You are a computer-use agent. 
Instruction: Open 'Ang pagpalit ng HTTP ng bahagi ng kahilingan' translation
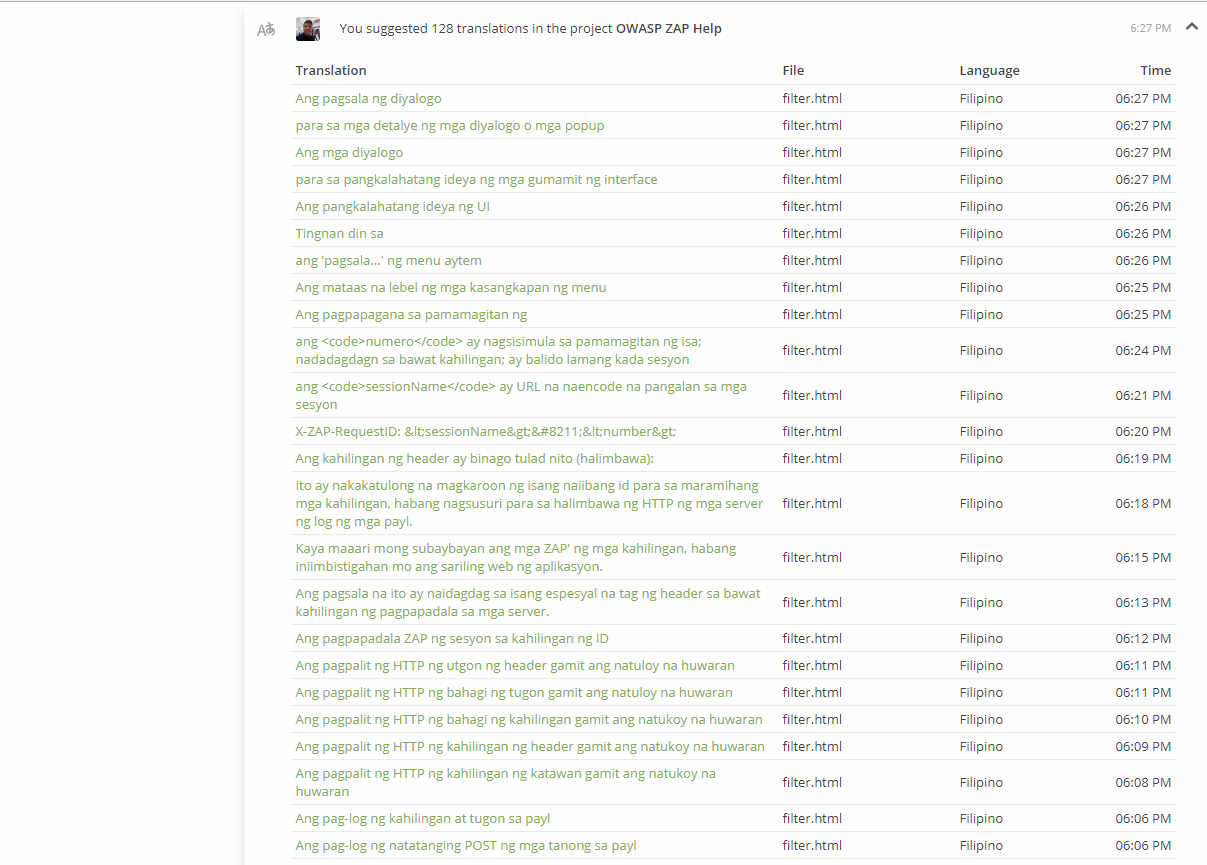coord(529,719)
